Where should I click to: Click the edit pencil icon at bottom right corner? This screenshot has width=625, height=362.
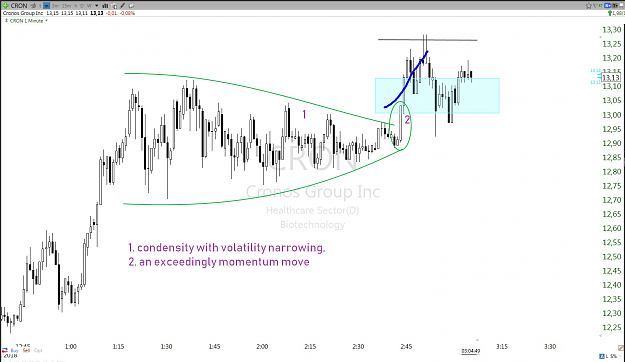[621, 348]
